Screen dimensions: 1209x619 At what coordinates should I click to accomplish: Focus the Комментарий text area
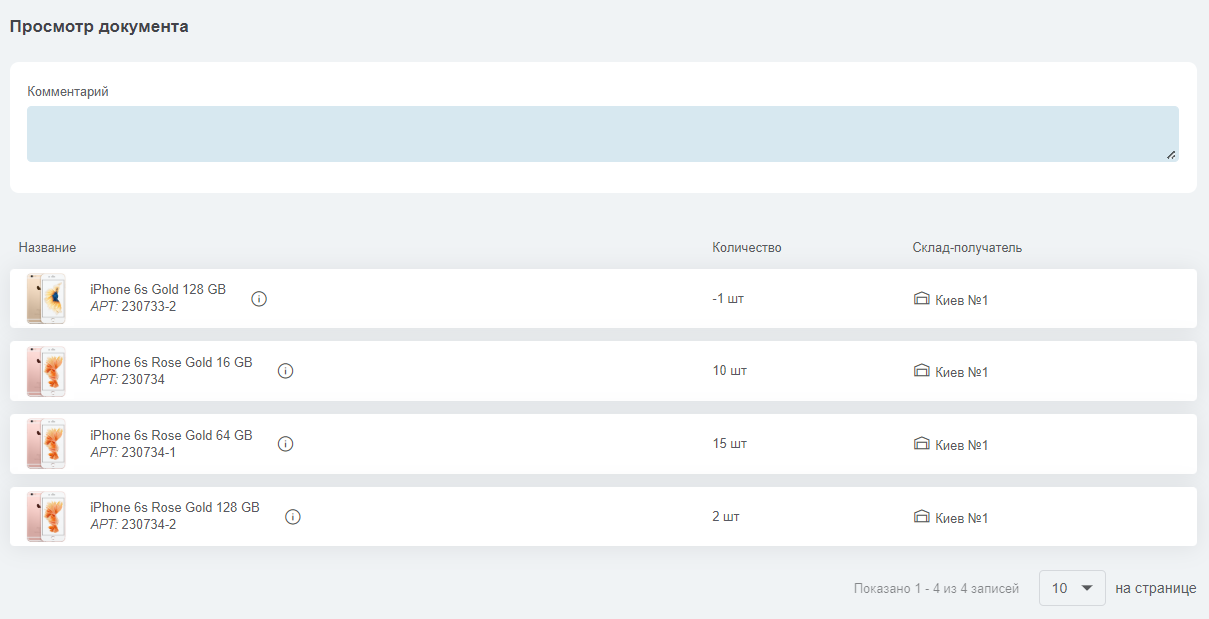pyautogui.click(x=603, y=134)
